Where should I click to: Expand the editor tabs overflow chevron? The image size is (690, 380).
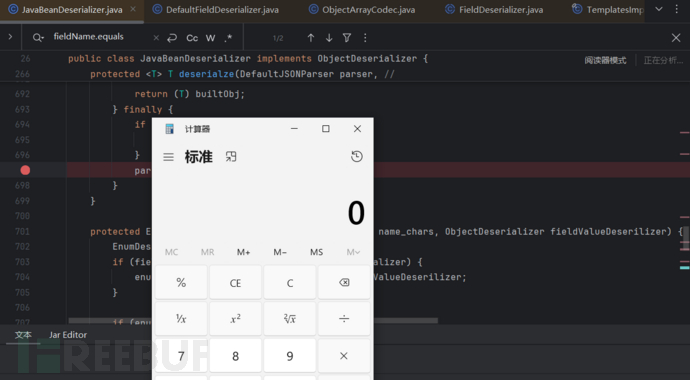coord(659,9)
